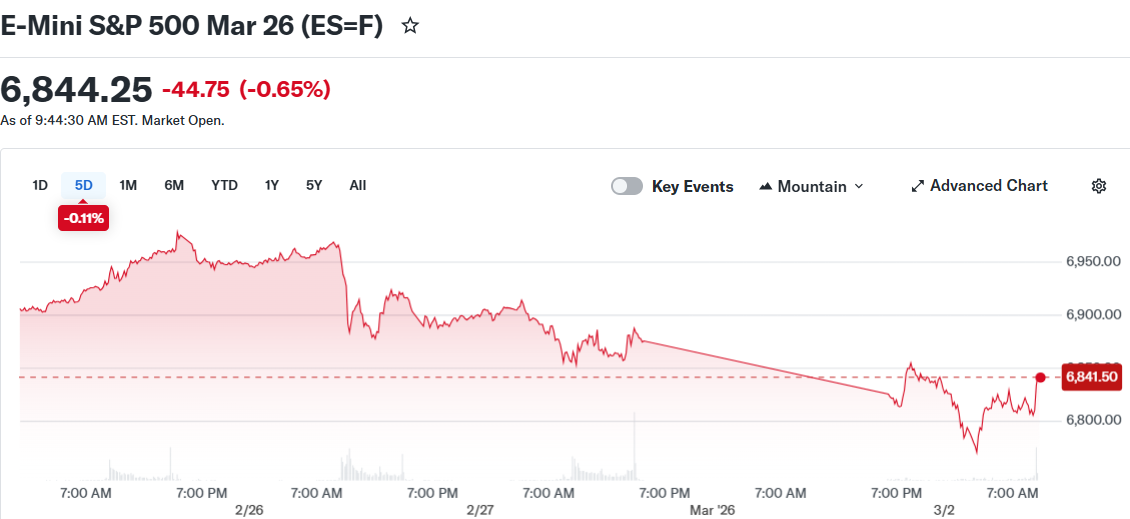This screenshot has width=1130, height=519.
Task: Select the YTD time range
Action: (x=224, y=185)
